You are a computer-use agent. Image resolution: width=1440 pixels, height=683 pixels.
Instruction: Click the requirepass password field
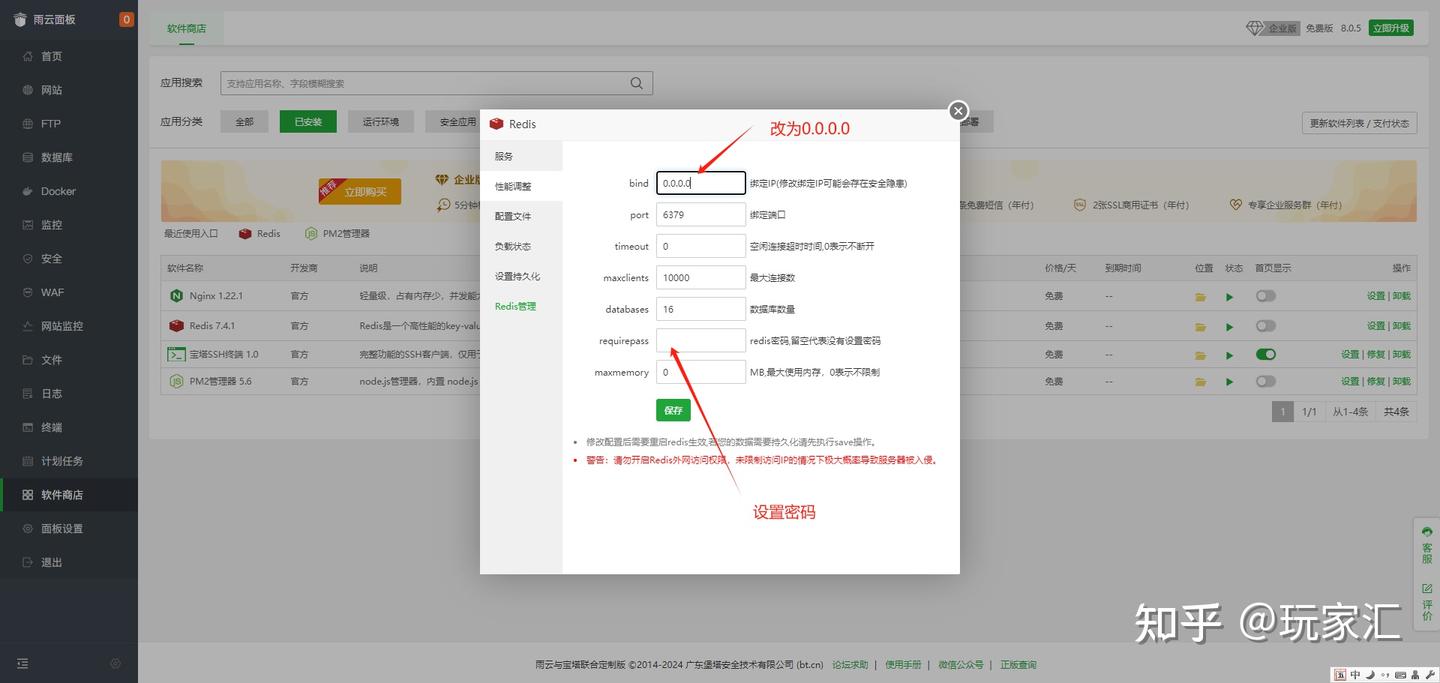[701, 341]
